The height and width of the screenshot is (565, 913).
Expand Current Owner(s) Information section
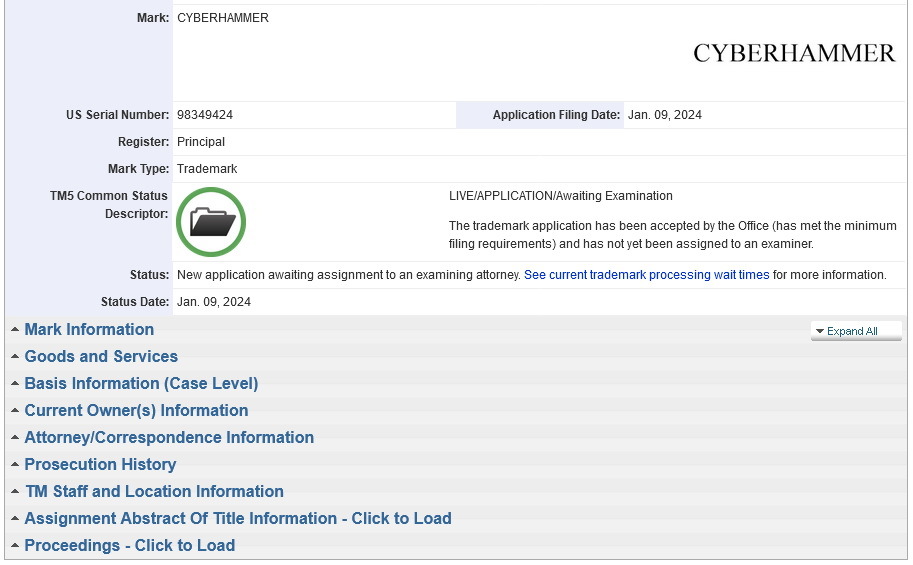(136, 411)
